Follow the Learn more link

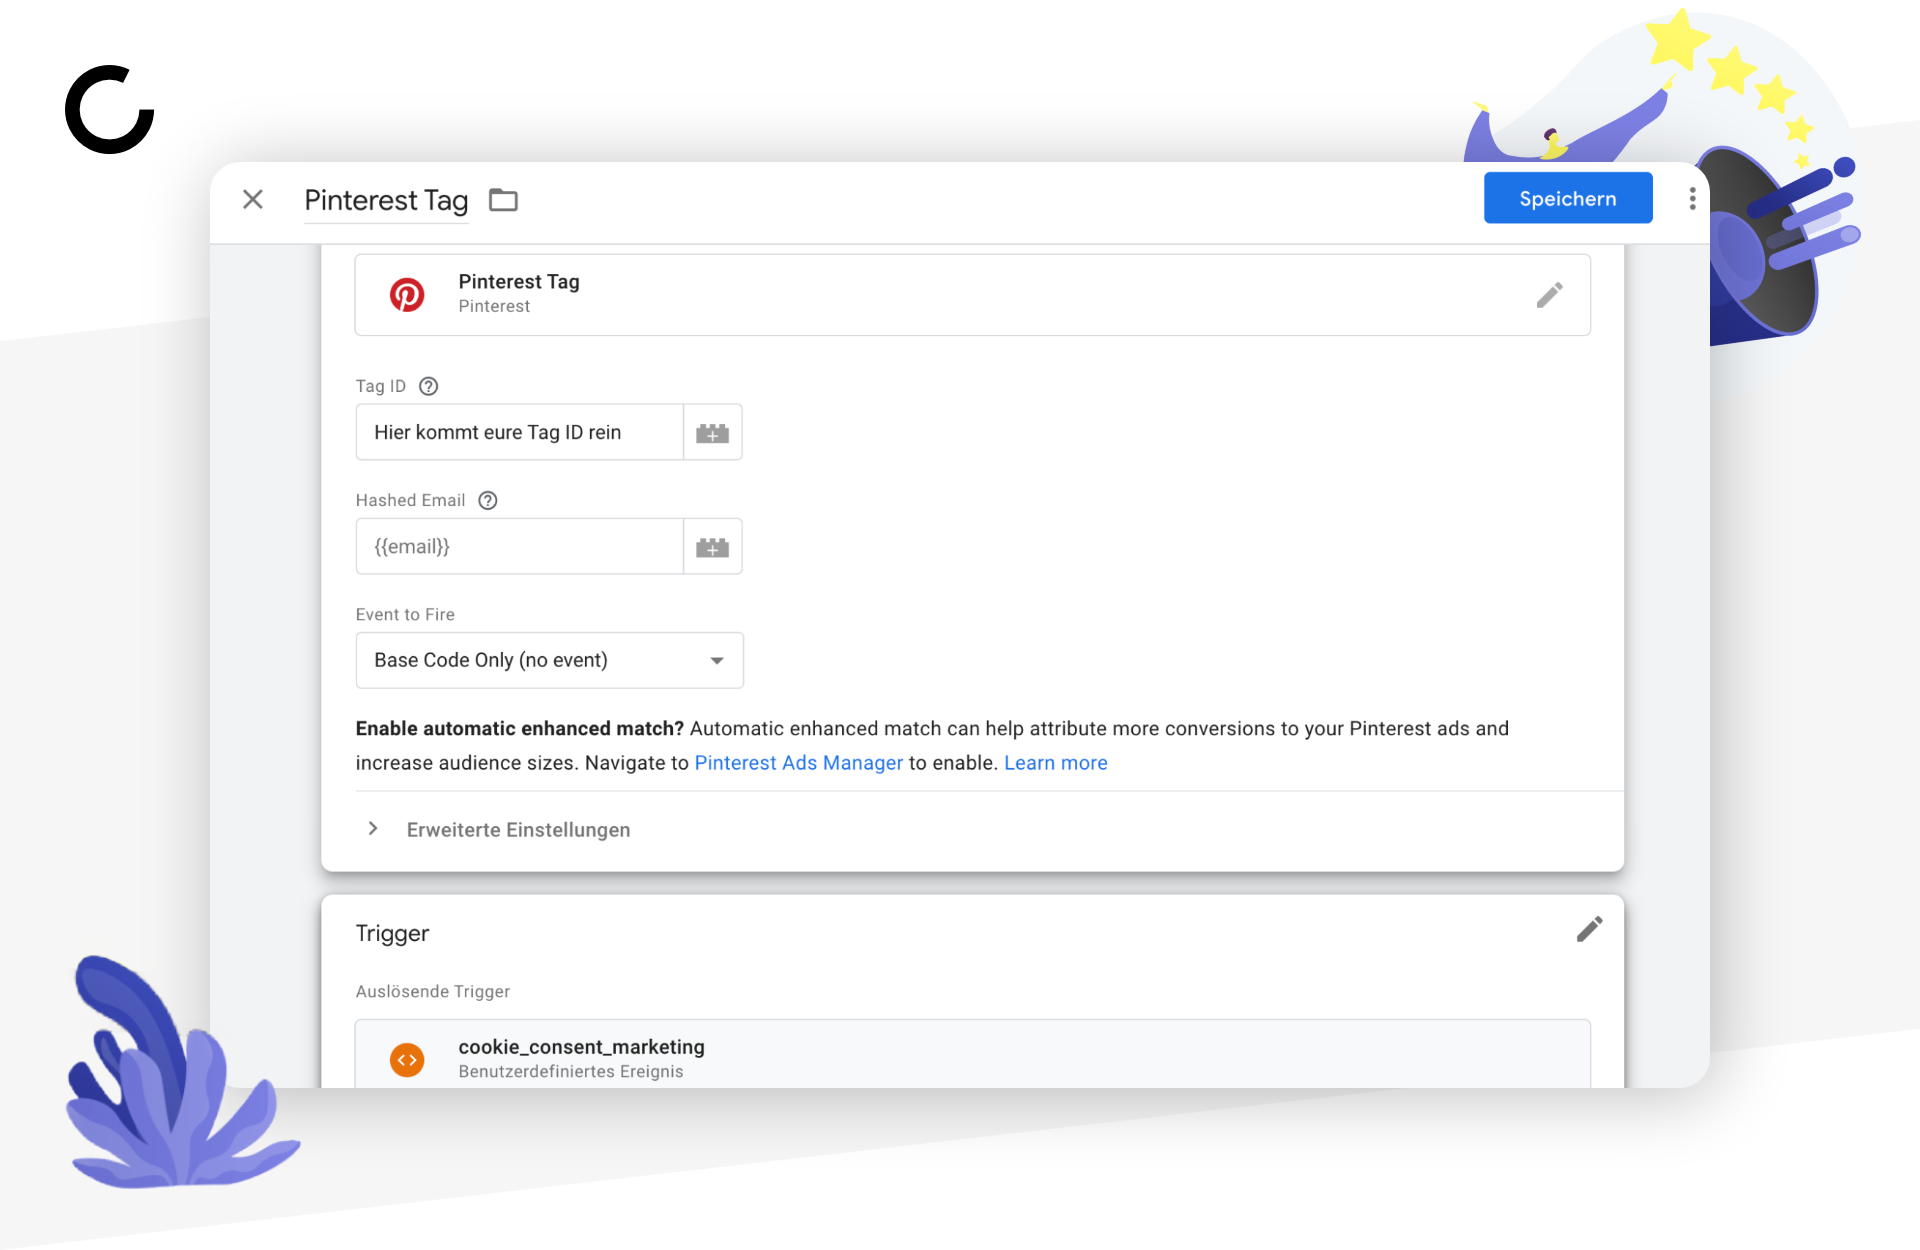click(x=1055, y=763)
